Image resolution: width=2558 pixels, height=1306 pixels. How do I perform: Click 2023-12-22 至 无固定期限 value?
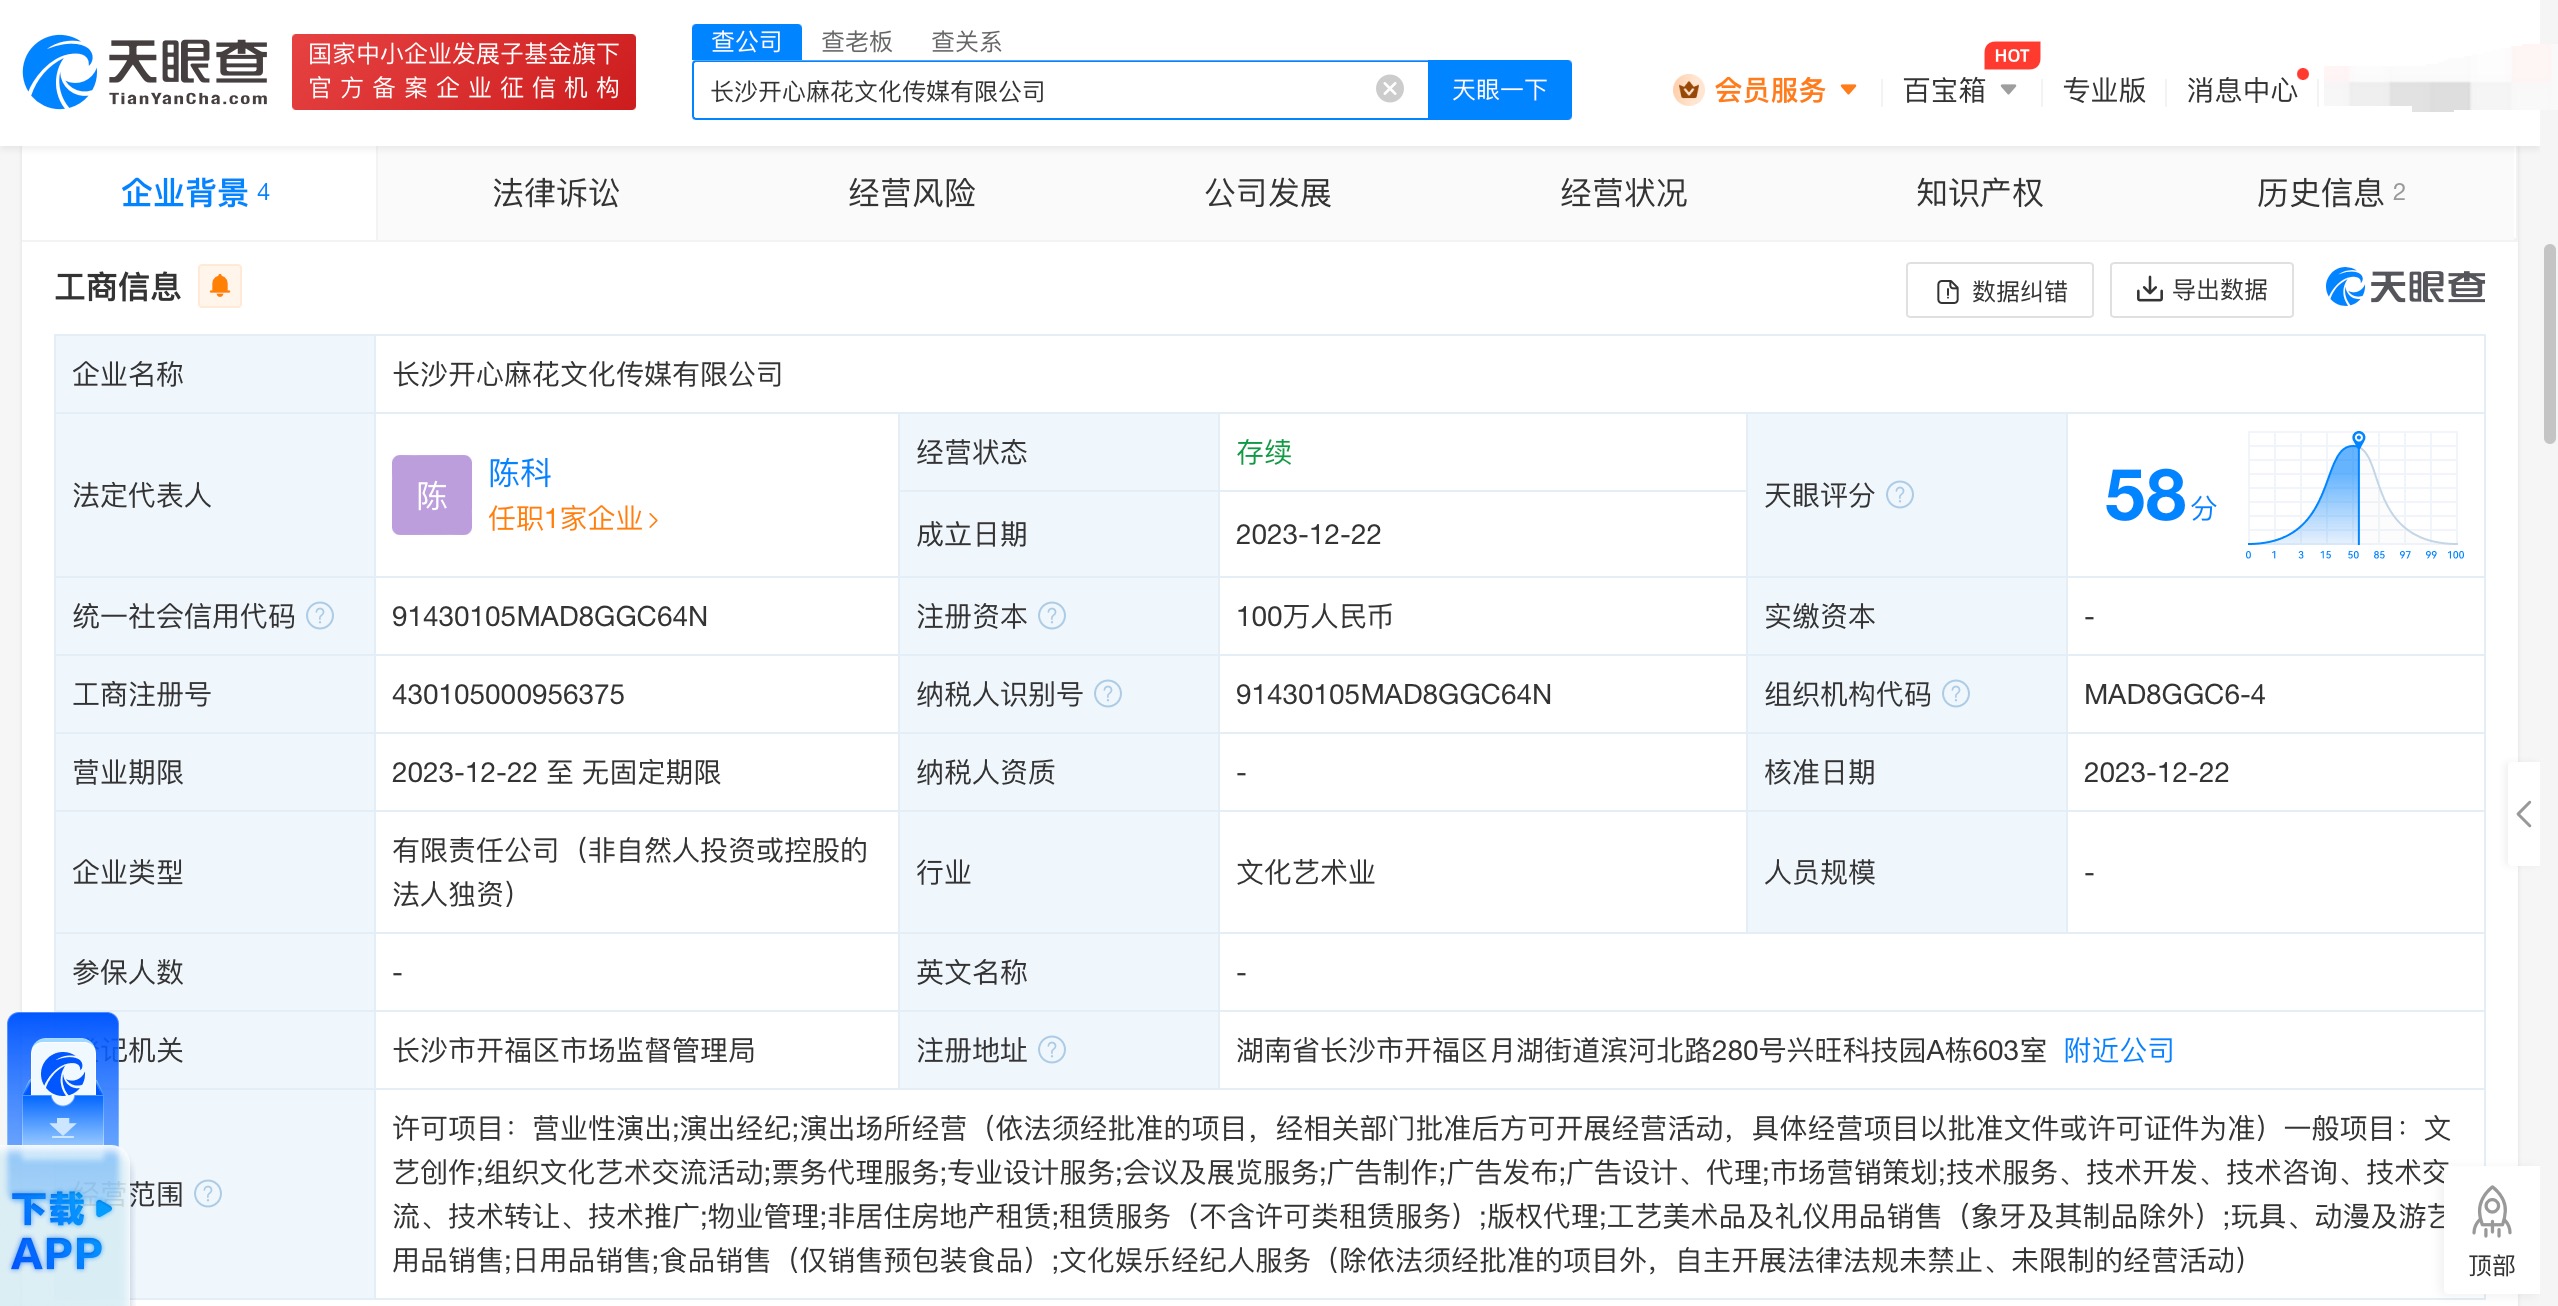tap(556, 772)
